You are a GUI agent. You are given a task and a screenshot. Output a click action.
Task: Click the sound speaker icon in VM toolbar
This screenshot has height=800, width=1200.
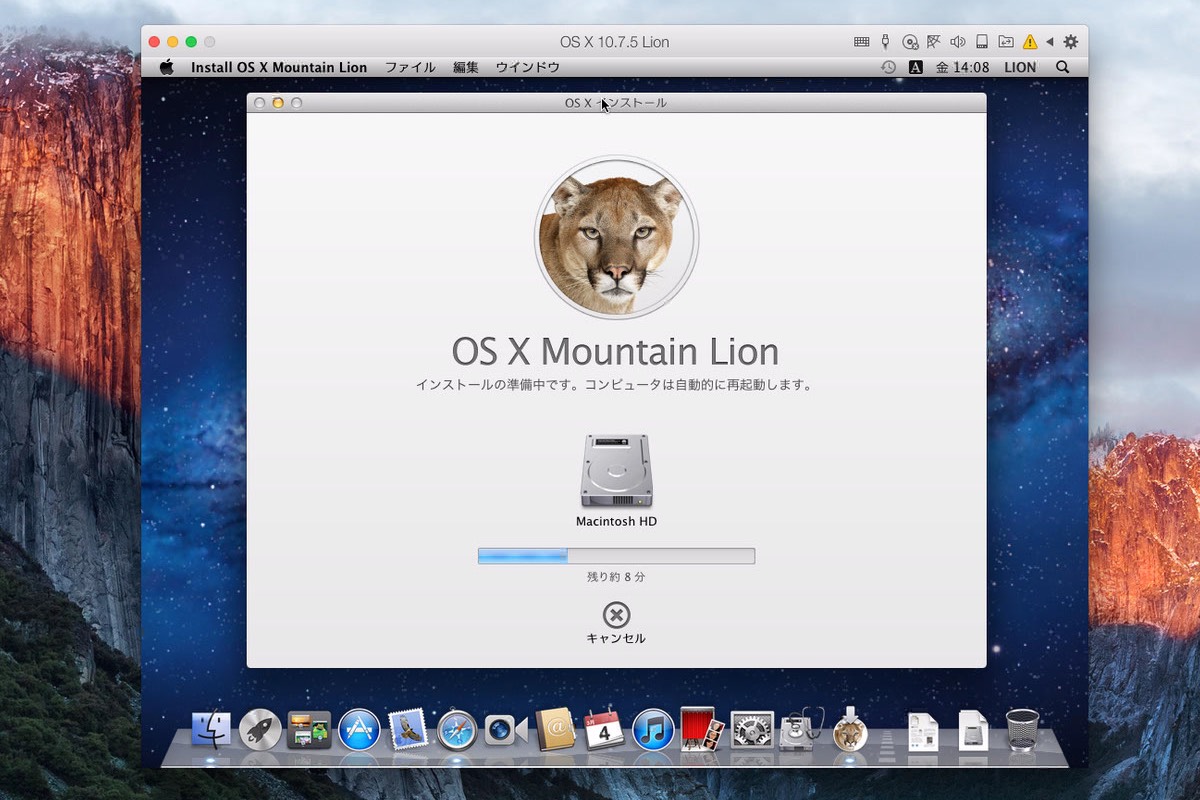click(958, 42)
